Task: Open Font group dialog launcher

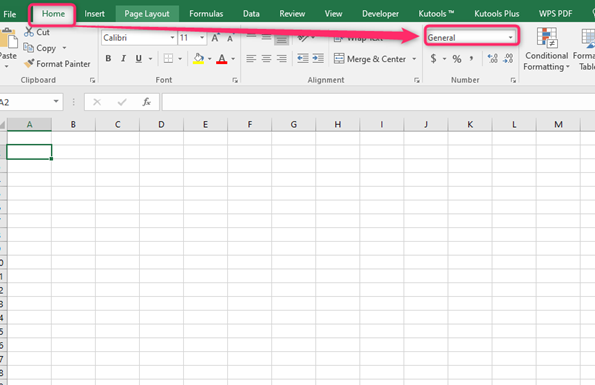Action: tap(235, 80)
